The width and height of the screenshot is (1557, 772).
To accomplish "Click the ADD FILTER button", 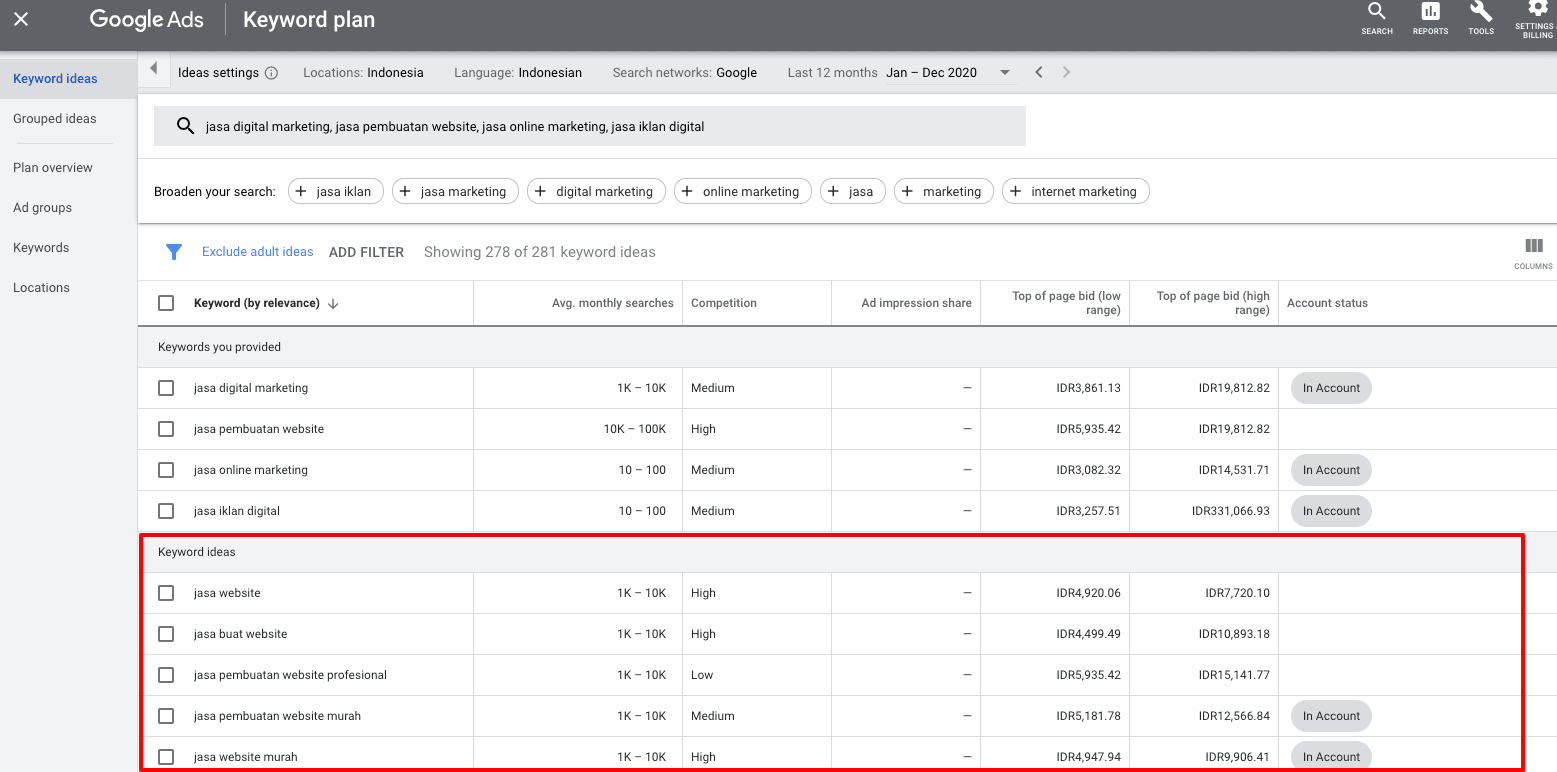I will pos(366,252).
